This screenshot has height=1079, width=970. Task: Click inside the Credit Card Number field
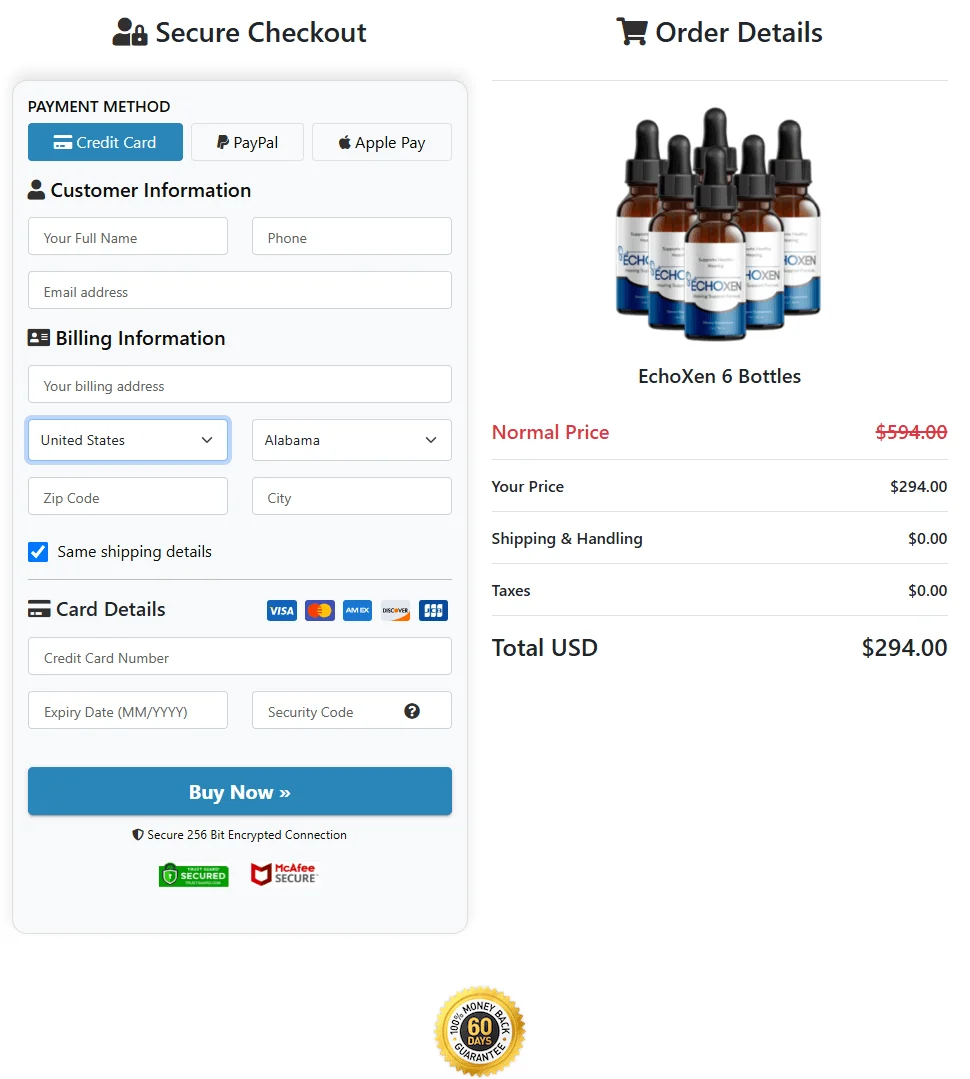(x=239, y=656)
